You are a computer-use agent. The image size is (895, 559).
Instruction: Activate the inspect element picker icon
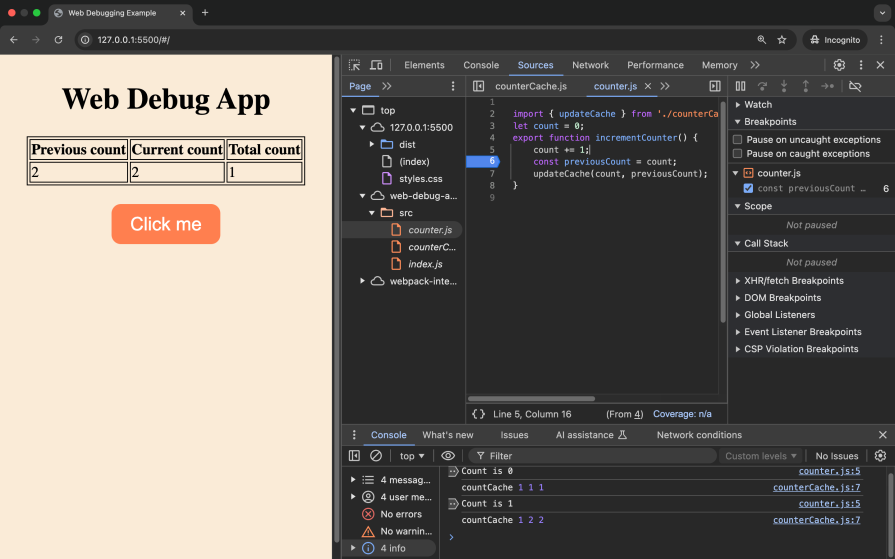(354, 65)
